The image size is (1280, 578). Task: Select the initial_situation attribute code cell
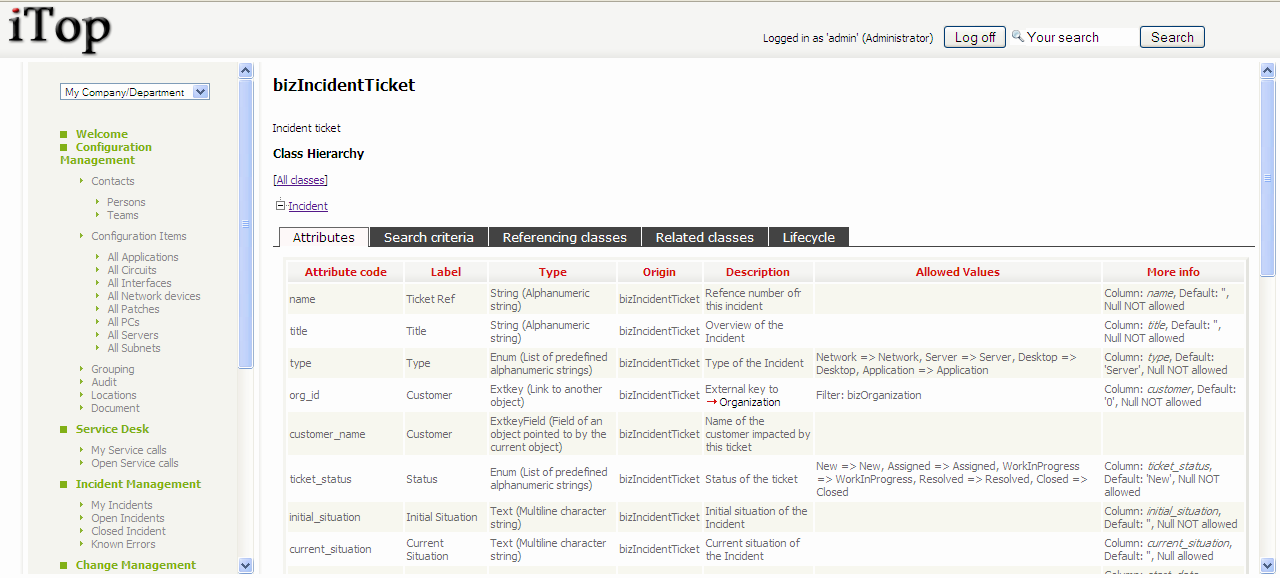coord(346,517)
